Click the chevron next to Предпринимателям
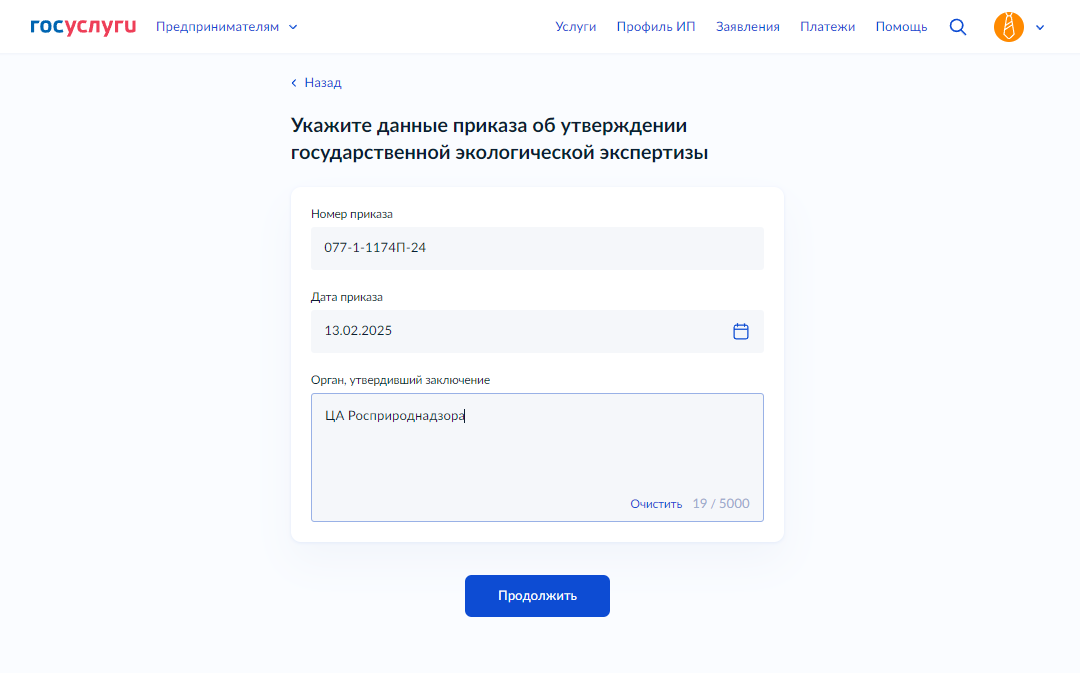 (293, 27)
